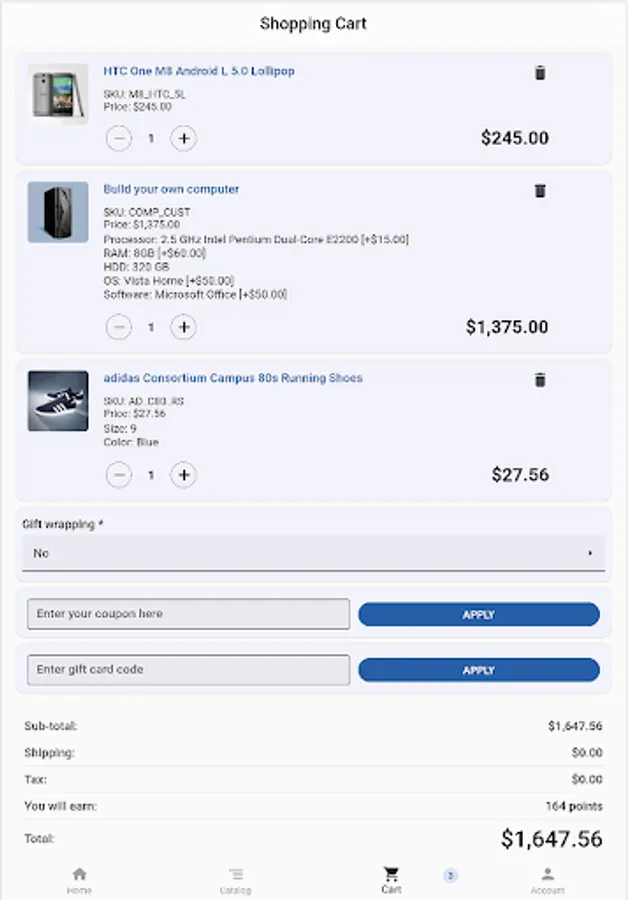Switch to the Catalog tab
This screenshot has width=628, height=900.
tap(235, 879)
